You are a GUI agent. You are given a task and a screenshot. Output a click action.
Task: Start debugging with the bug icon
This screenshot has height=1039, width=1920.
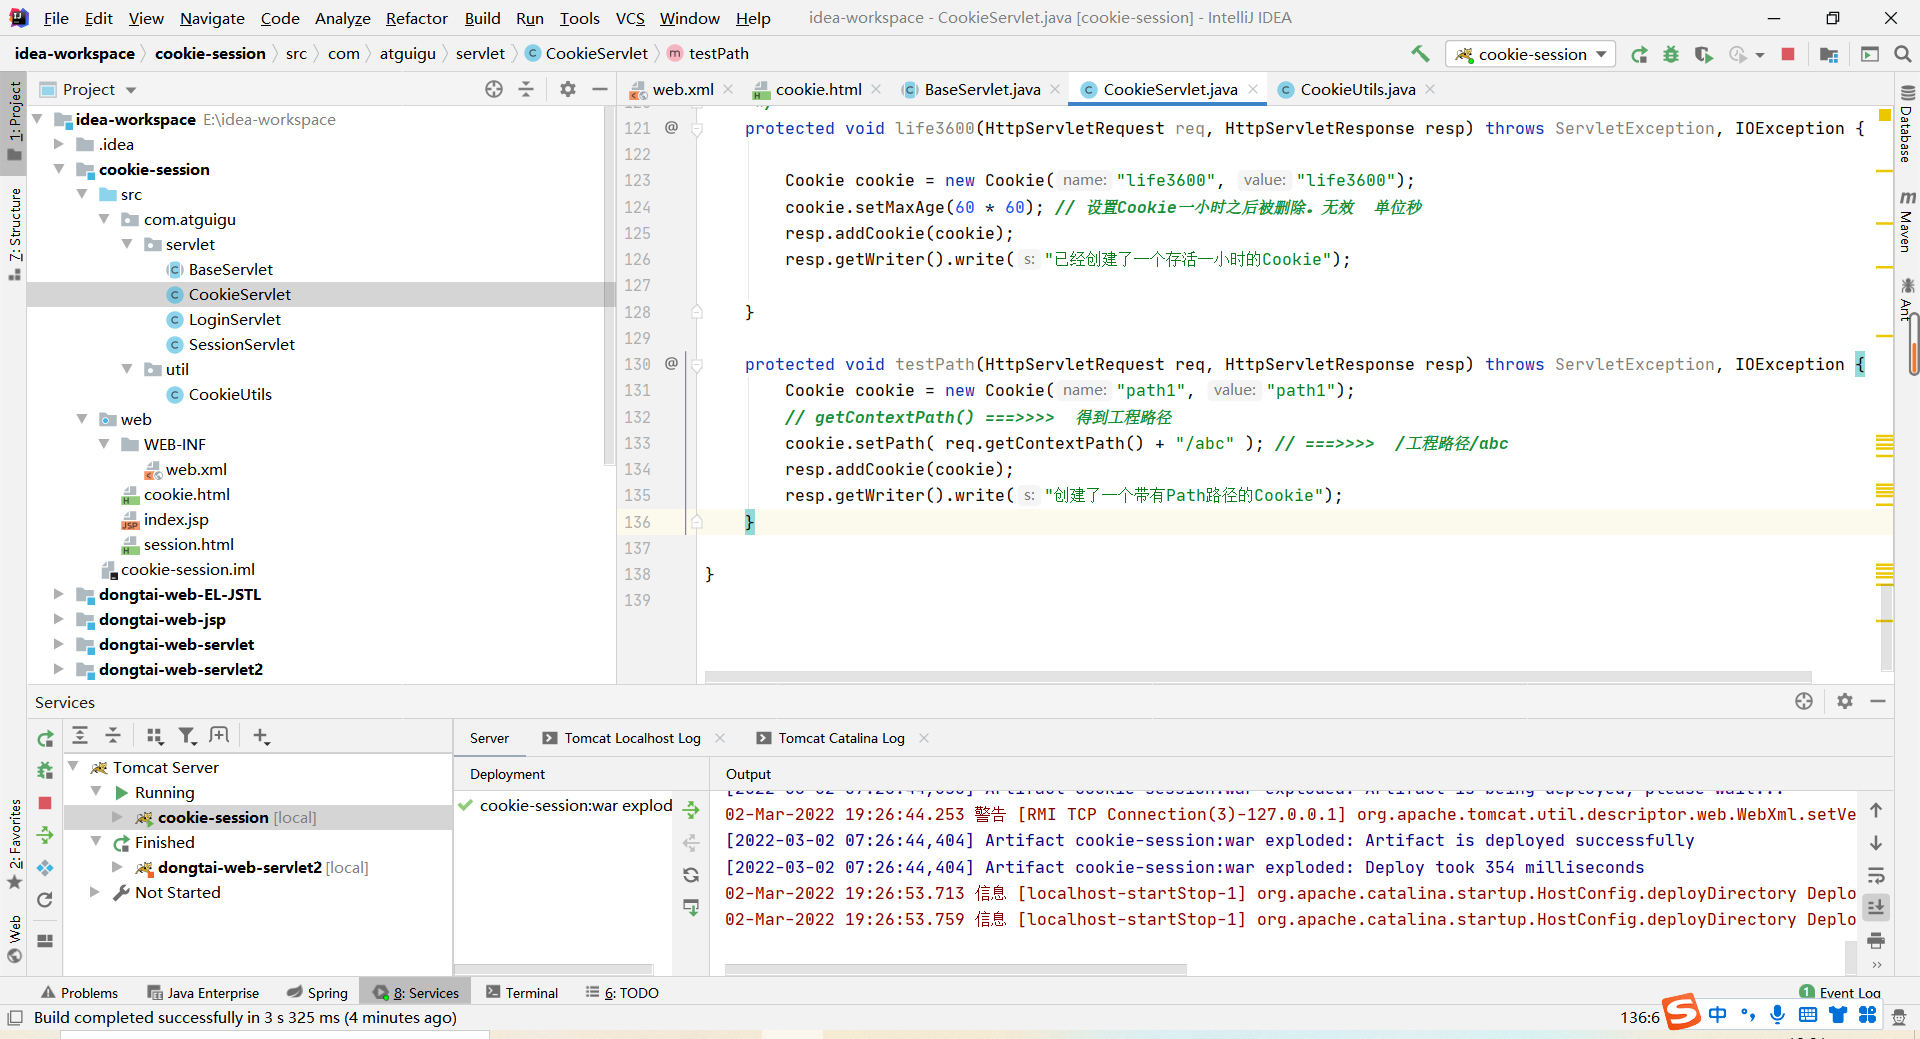coord(1671,54)
